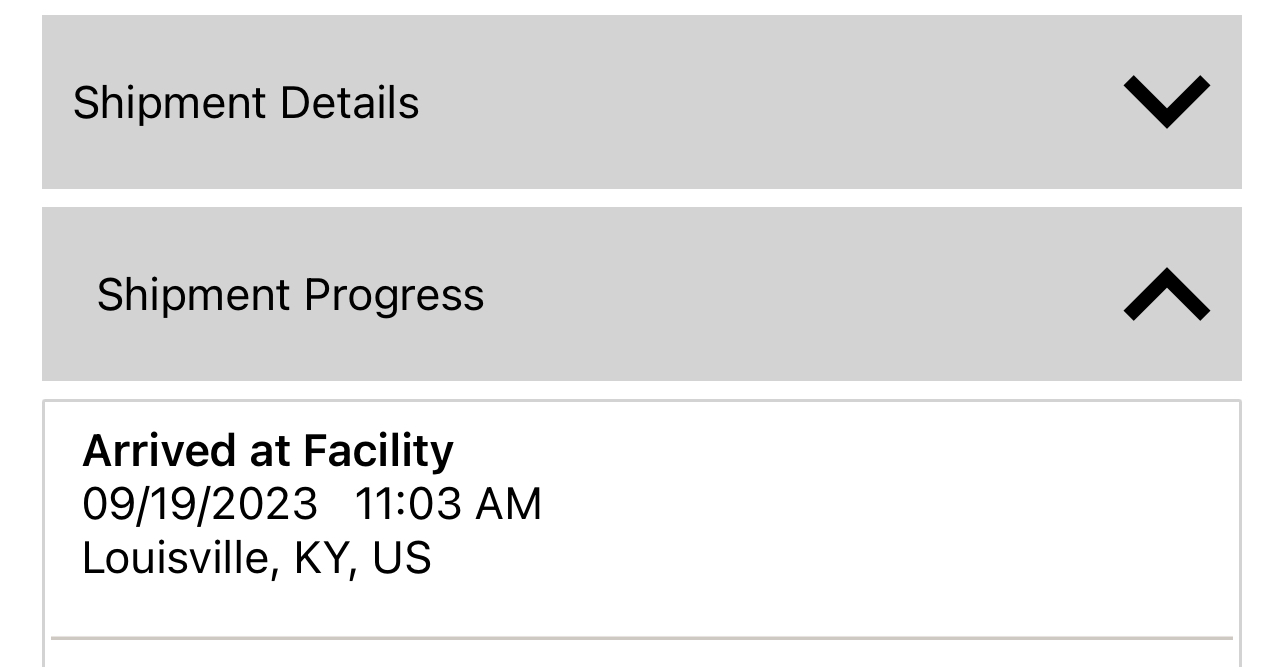Select the Louisville, KY, US location

pos(256,558)
